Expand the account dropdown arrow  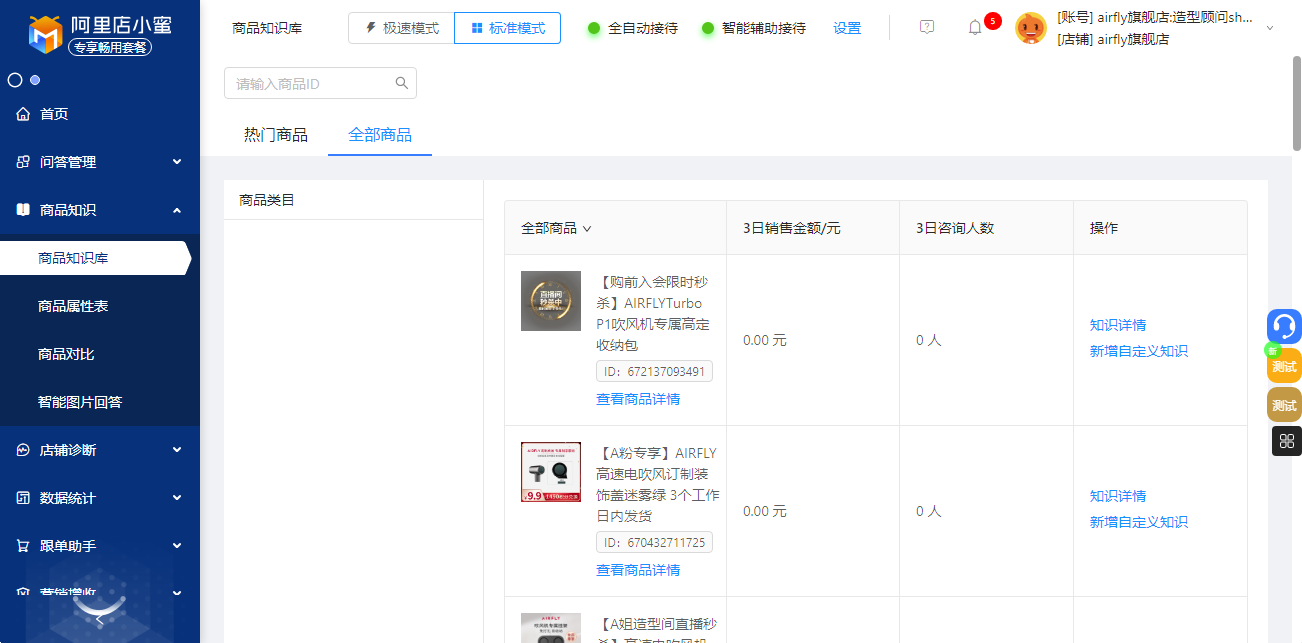pos(1270,28)
